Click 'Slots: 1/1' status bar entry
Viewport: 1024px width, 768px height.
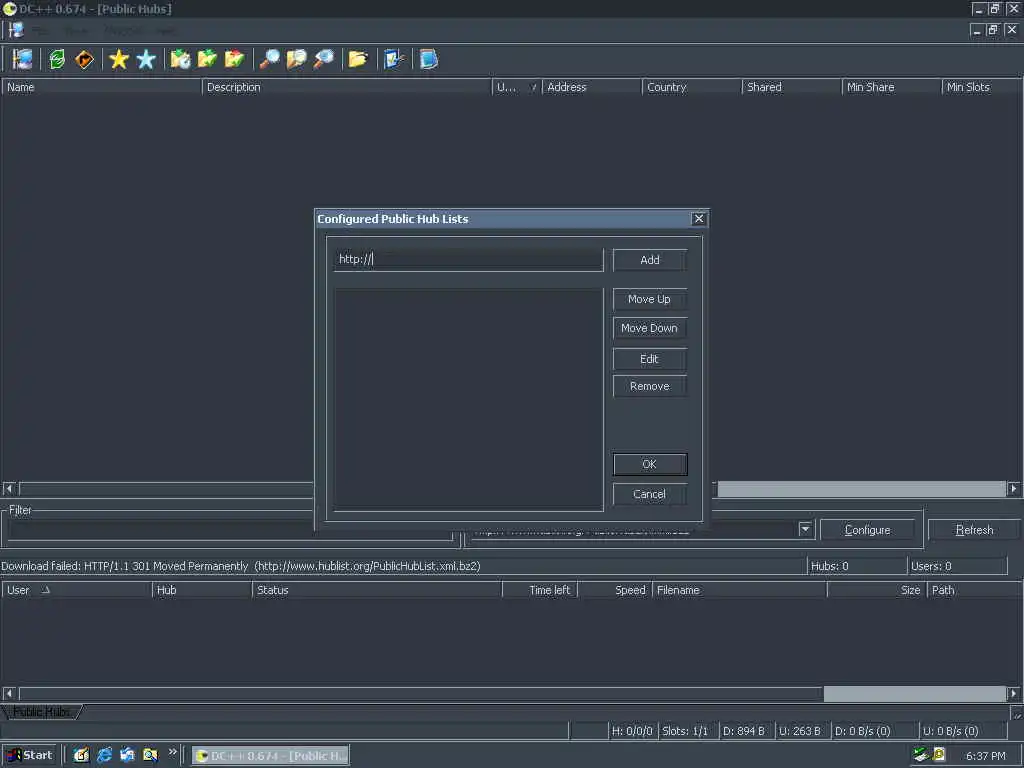pyautogui.click(x=686, y=731)
